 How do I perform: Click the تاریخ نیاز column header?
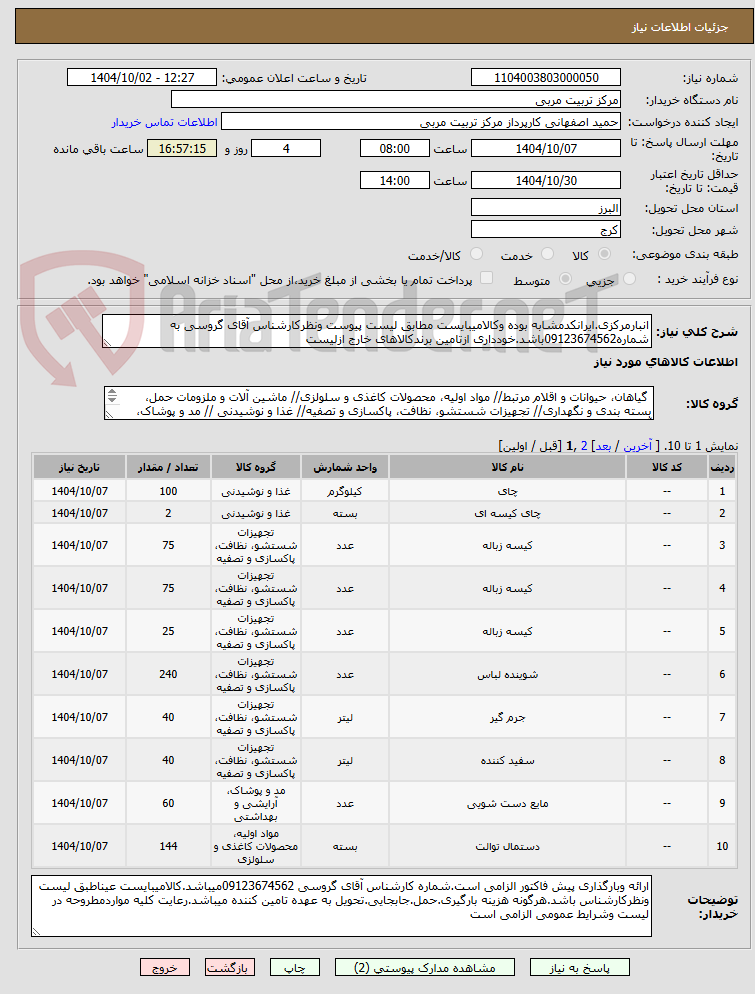point(79,467)
